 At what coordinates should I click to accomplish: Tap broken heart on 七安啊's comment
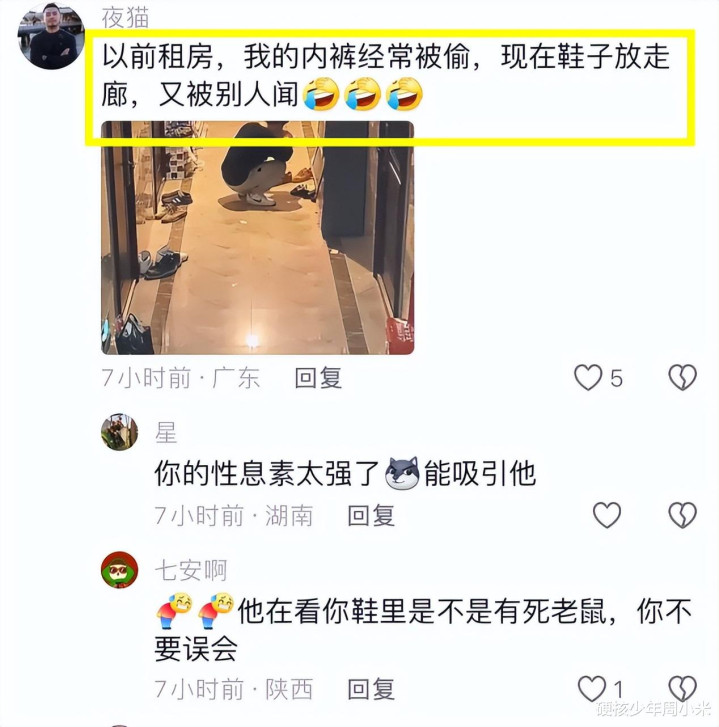pos(682,689)
